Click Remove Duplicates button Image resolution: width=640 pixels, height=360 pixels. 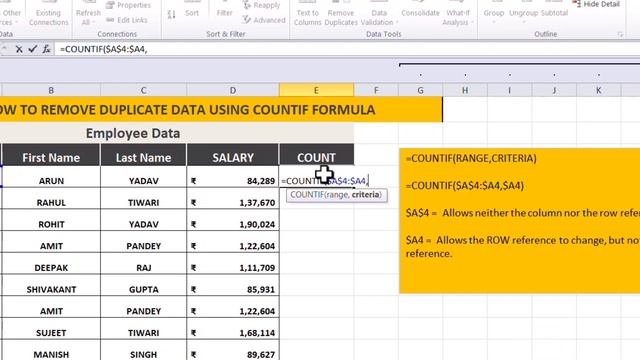click(341, 14)
